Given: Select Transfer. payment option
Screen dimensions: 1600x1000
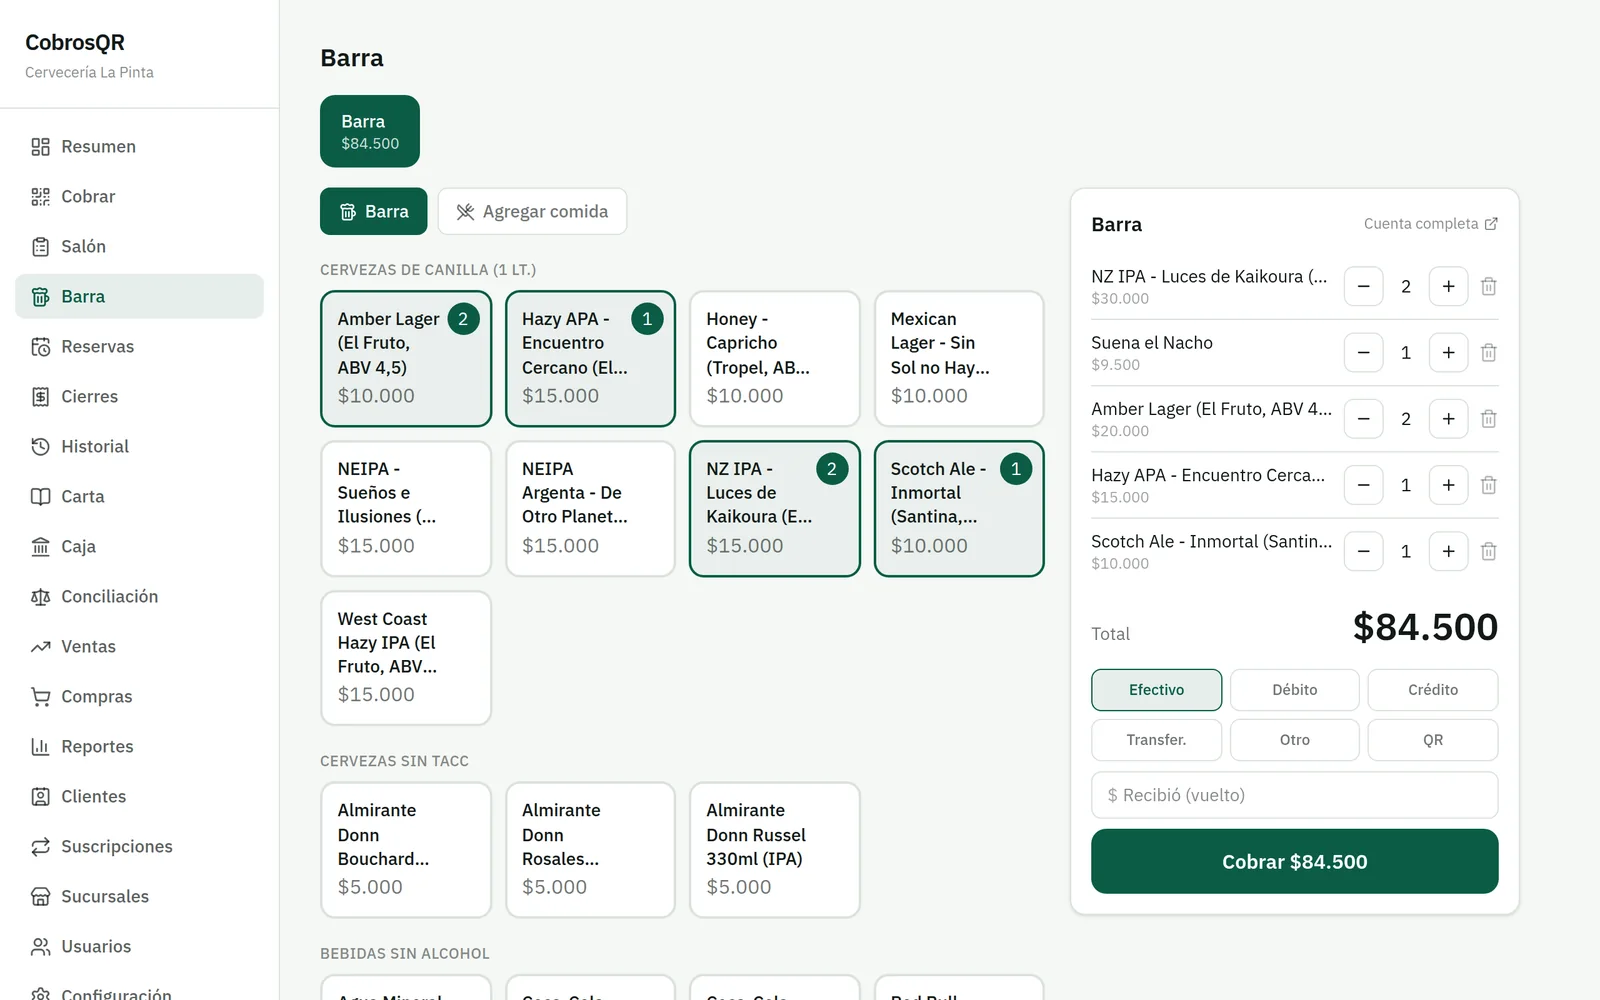Looking at the screenshot, I should pos(1156,740).
